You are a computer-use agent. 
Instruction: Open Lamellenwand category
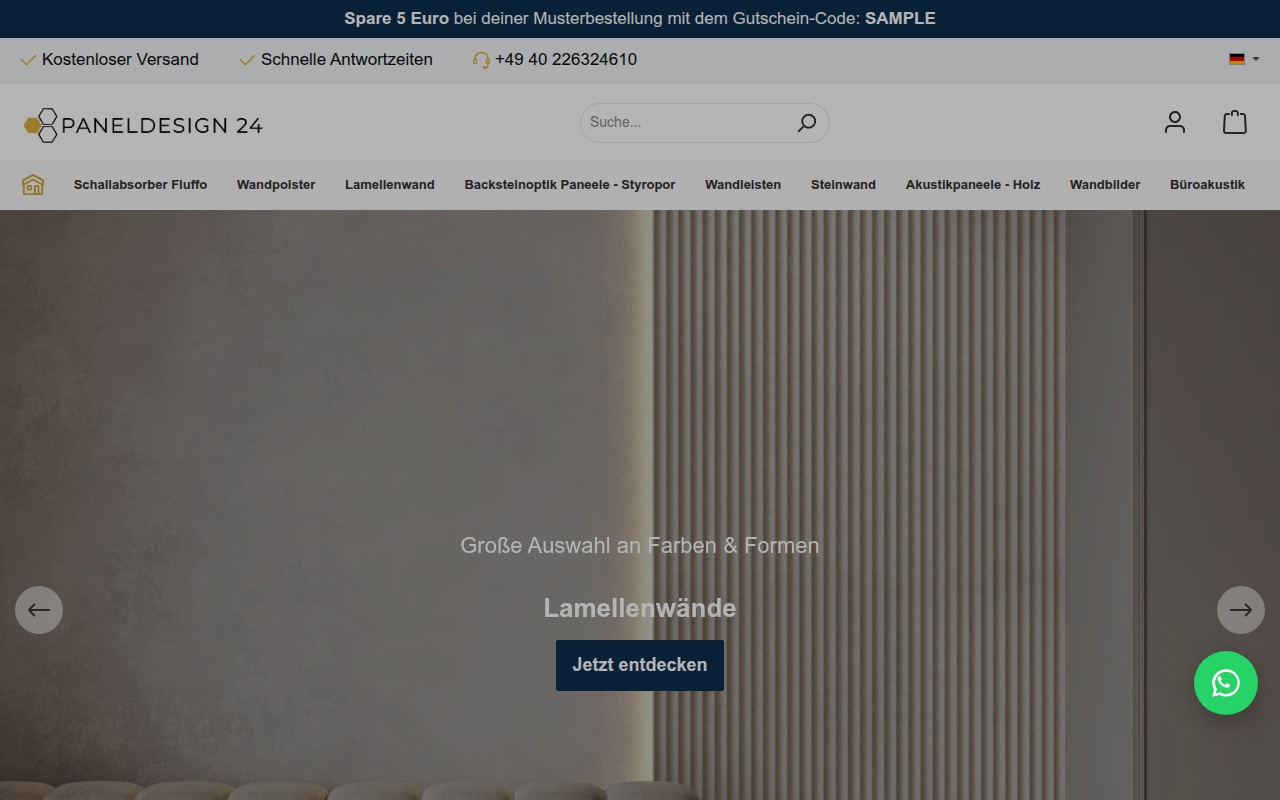[390, 185]
